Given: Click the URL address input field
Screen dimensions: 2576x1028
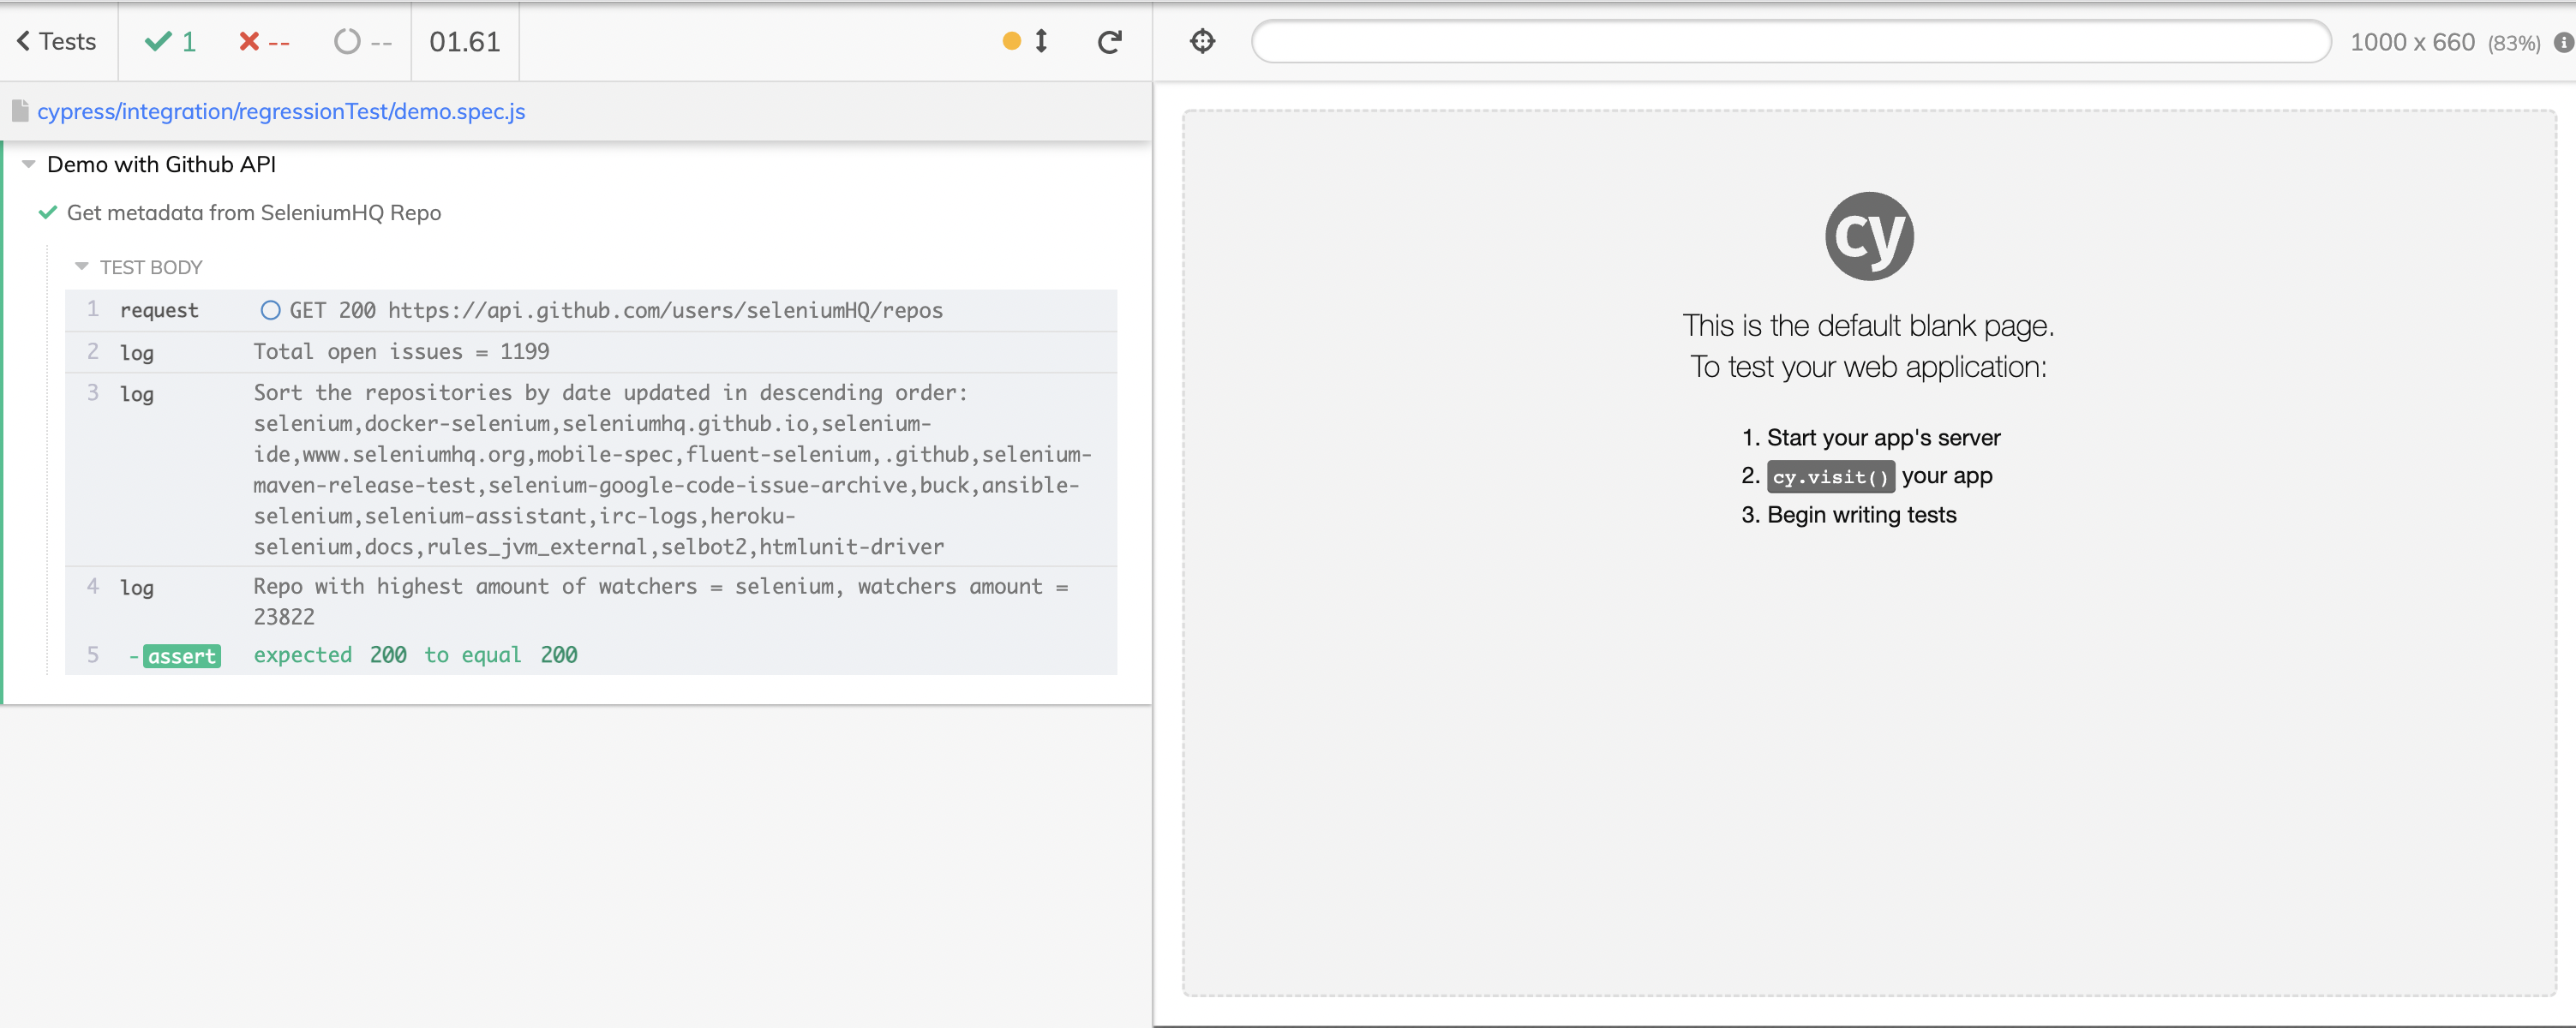Looking at the screenshot, I should [x=1790, y=42].
